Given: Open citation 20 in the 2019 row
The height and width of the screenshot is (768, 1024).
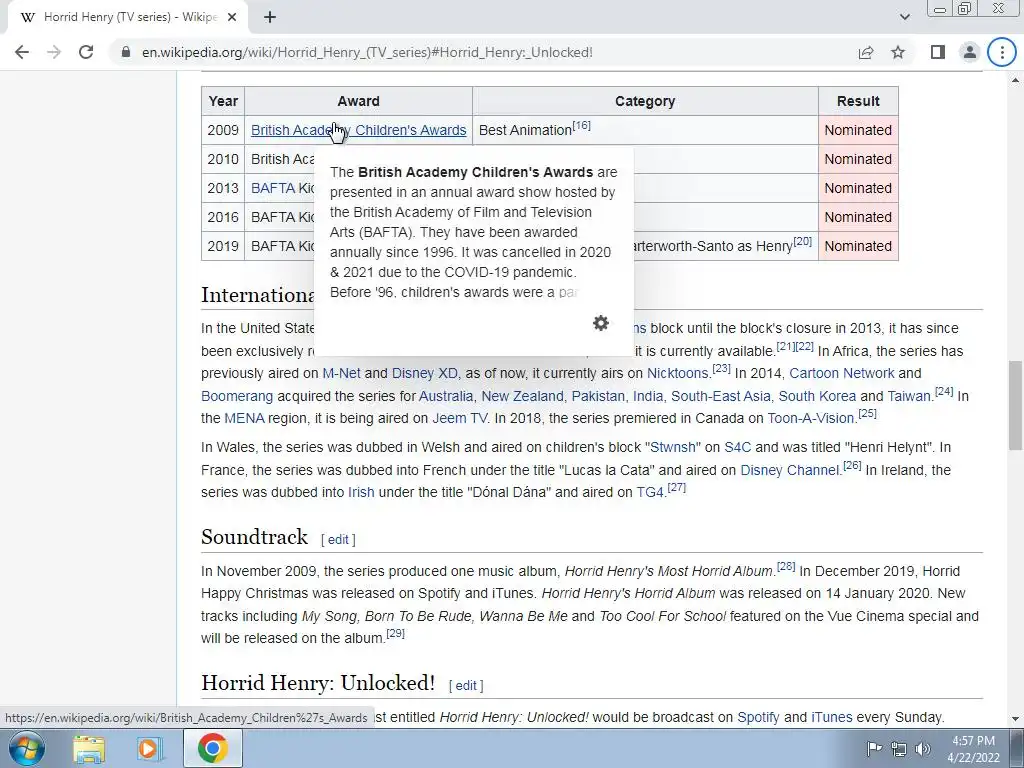Looking at the screenshot, I should click(803, 242).
